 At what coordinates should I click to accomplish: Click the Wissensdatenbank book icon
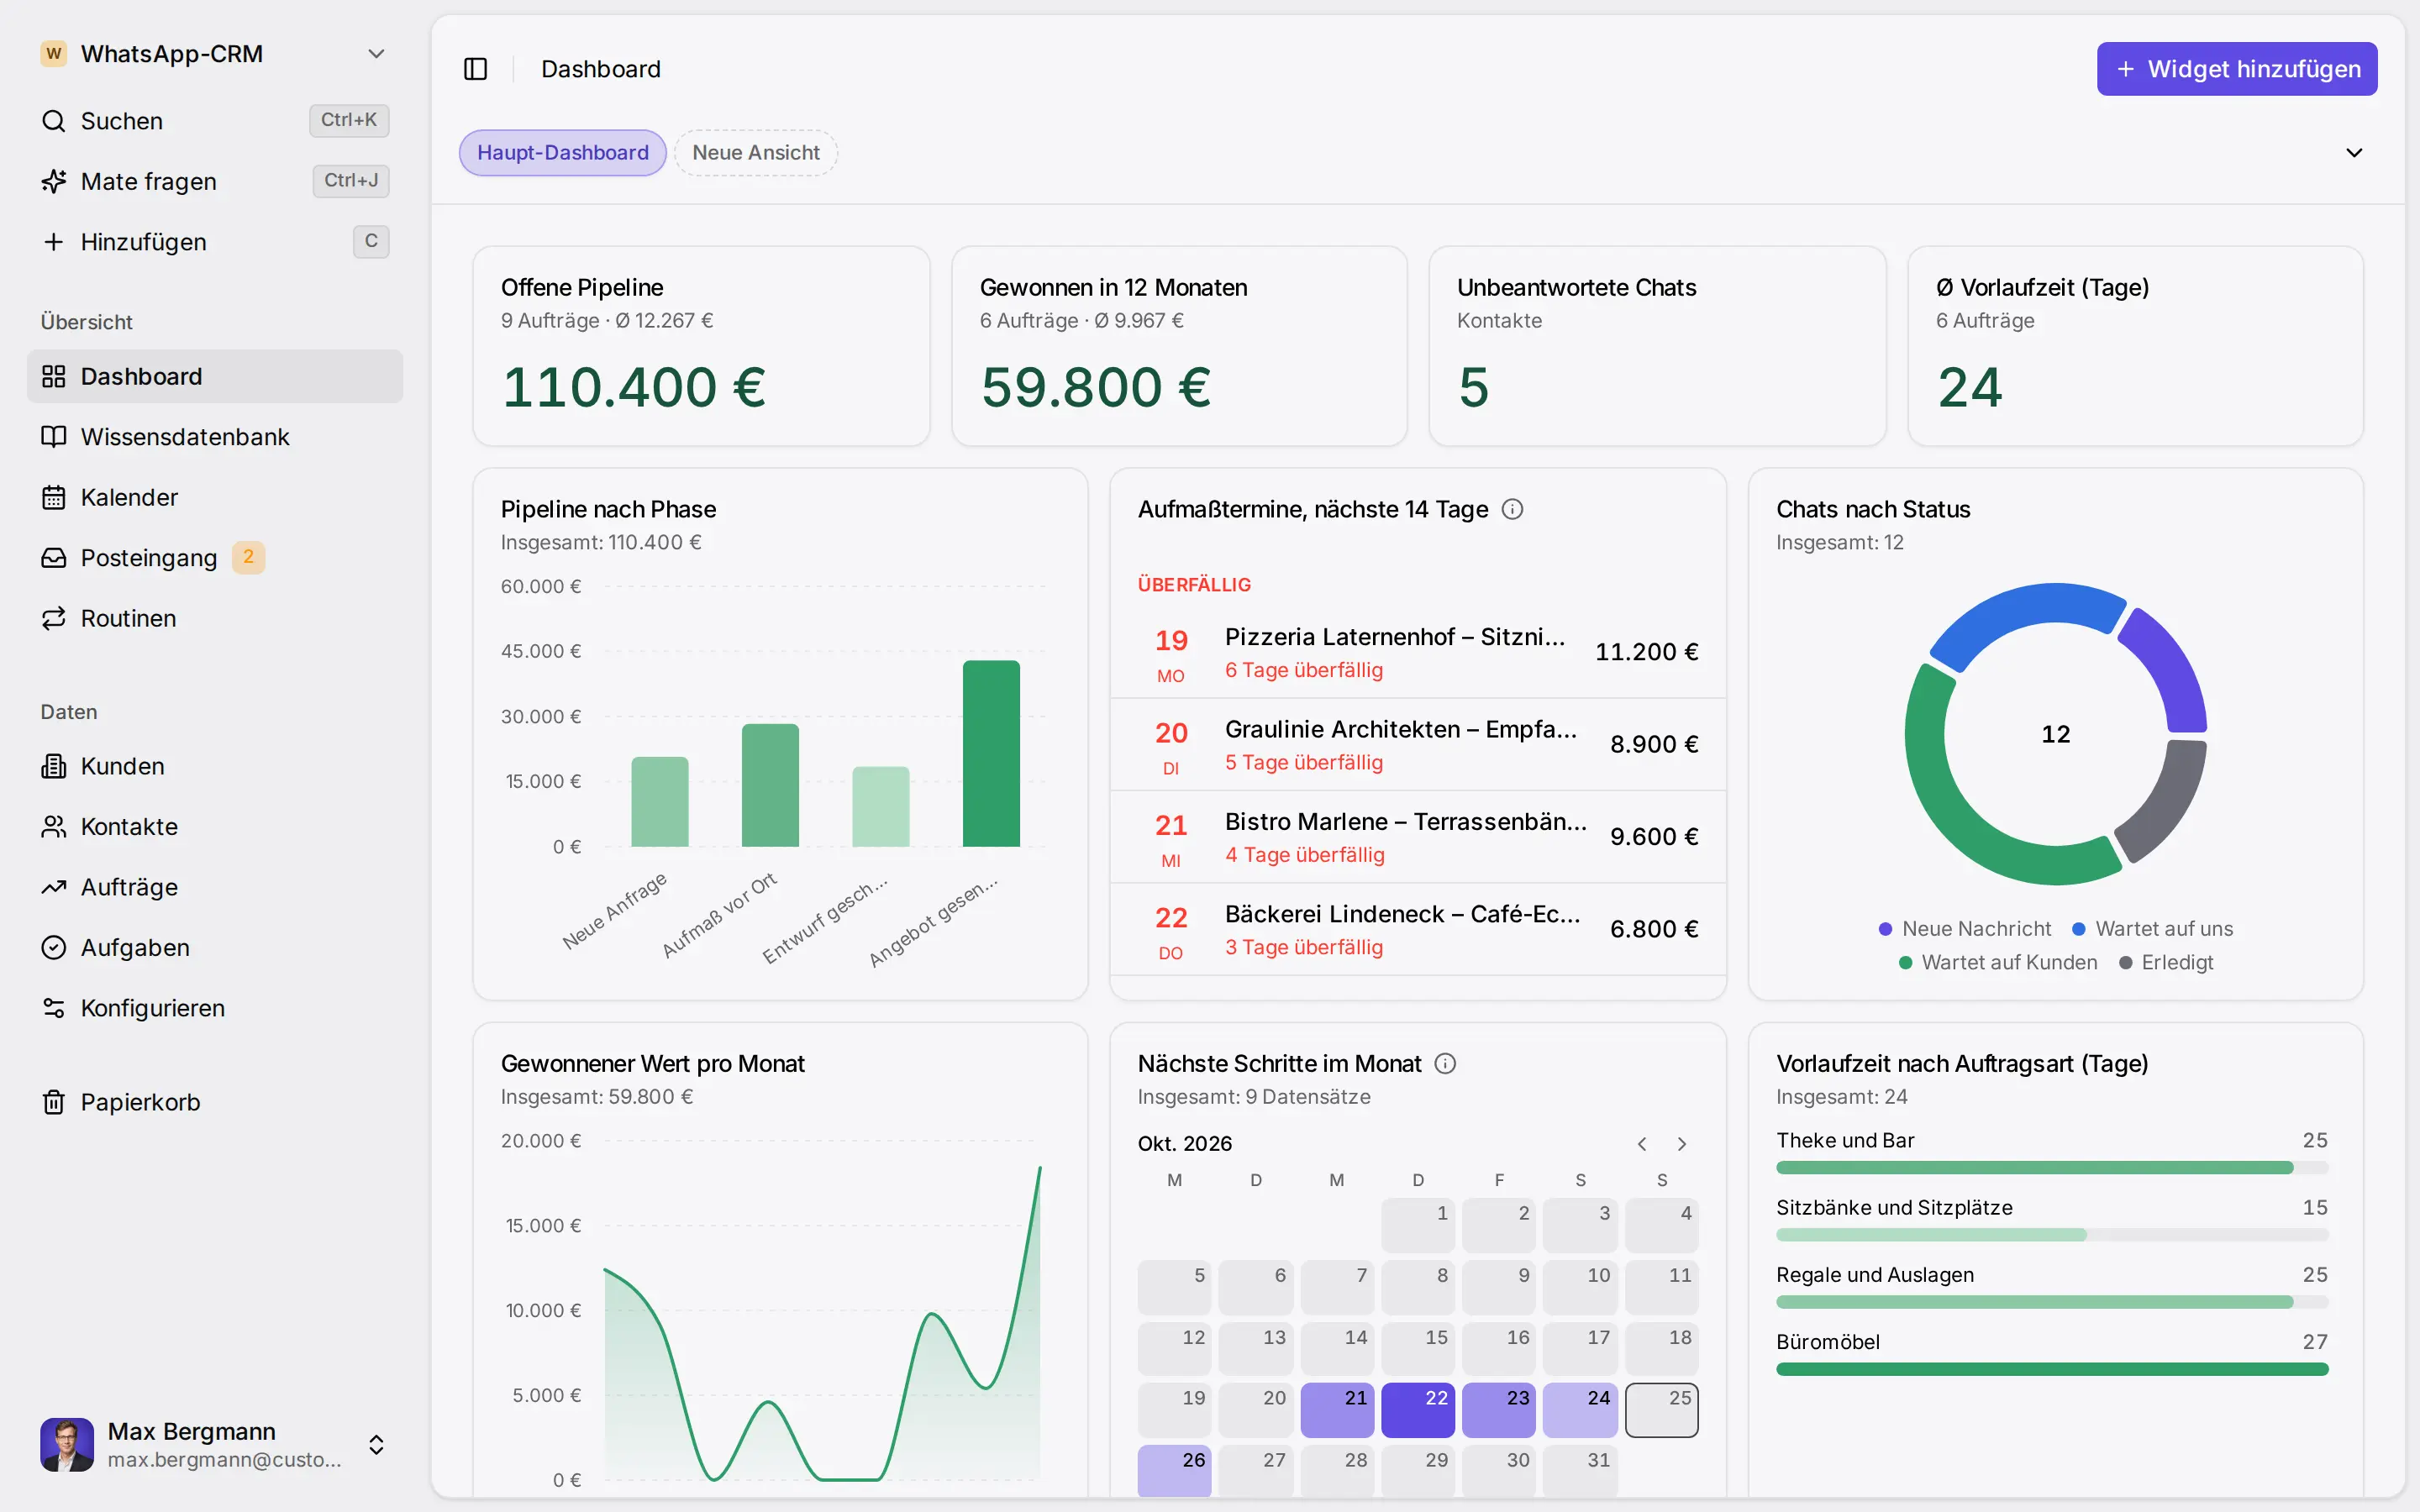(x=53, y=437)
